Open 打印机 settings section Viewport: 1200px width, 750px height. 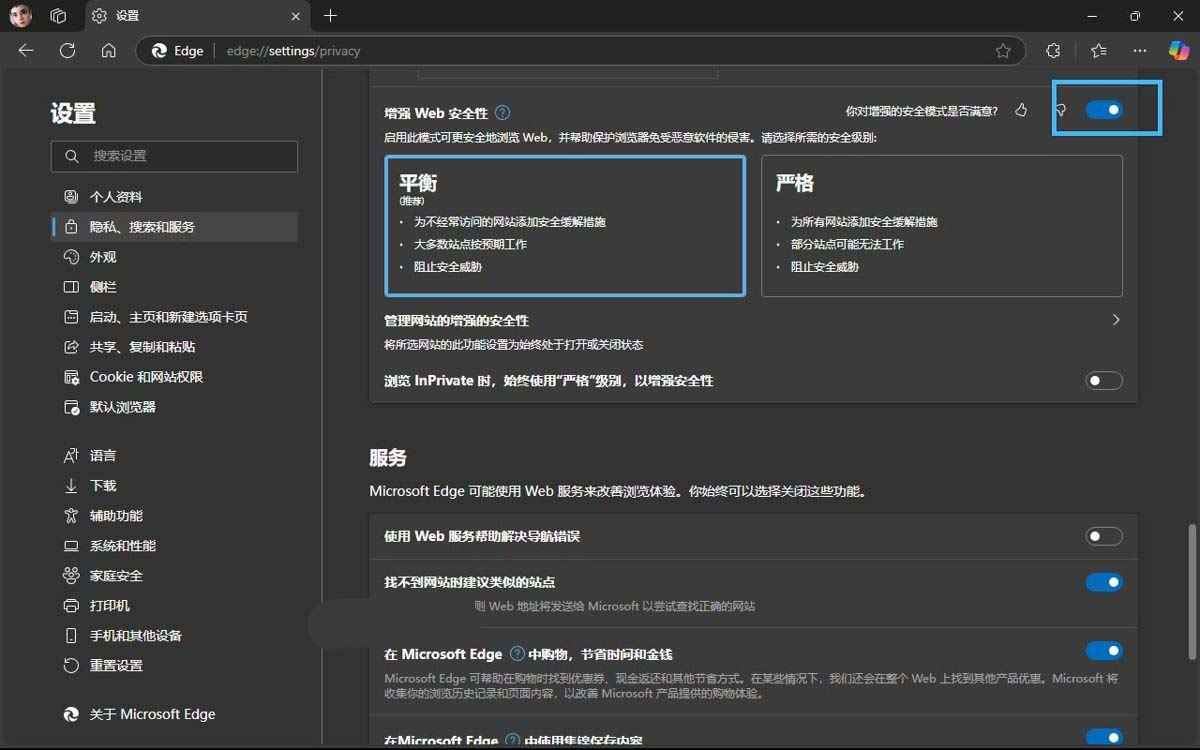point(175,606)
